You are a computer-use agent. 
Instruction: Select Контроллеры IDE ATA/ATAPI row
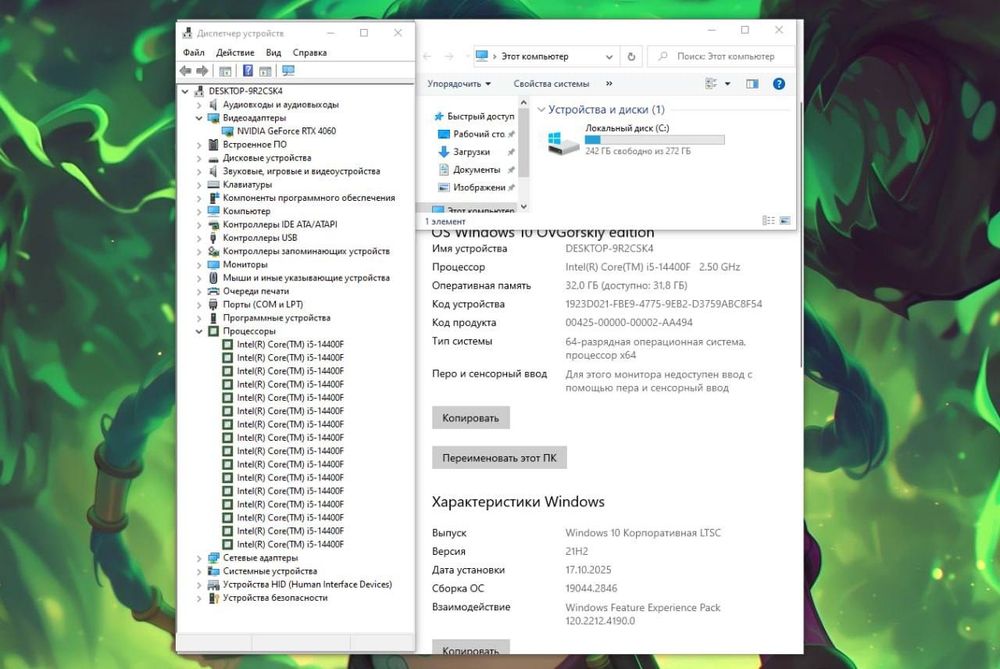279,224
